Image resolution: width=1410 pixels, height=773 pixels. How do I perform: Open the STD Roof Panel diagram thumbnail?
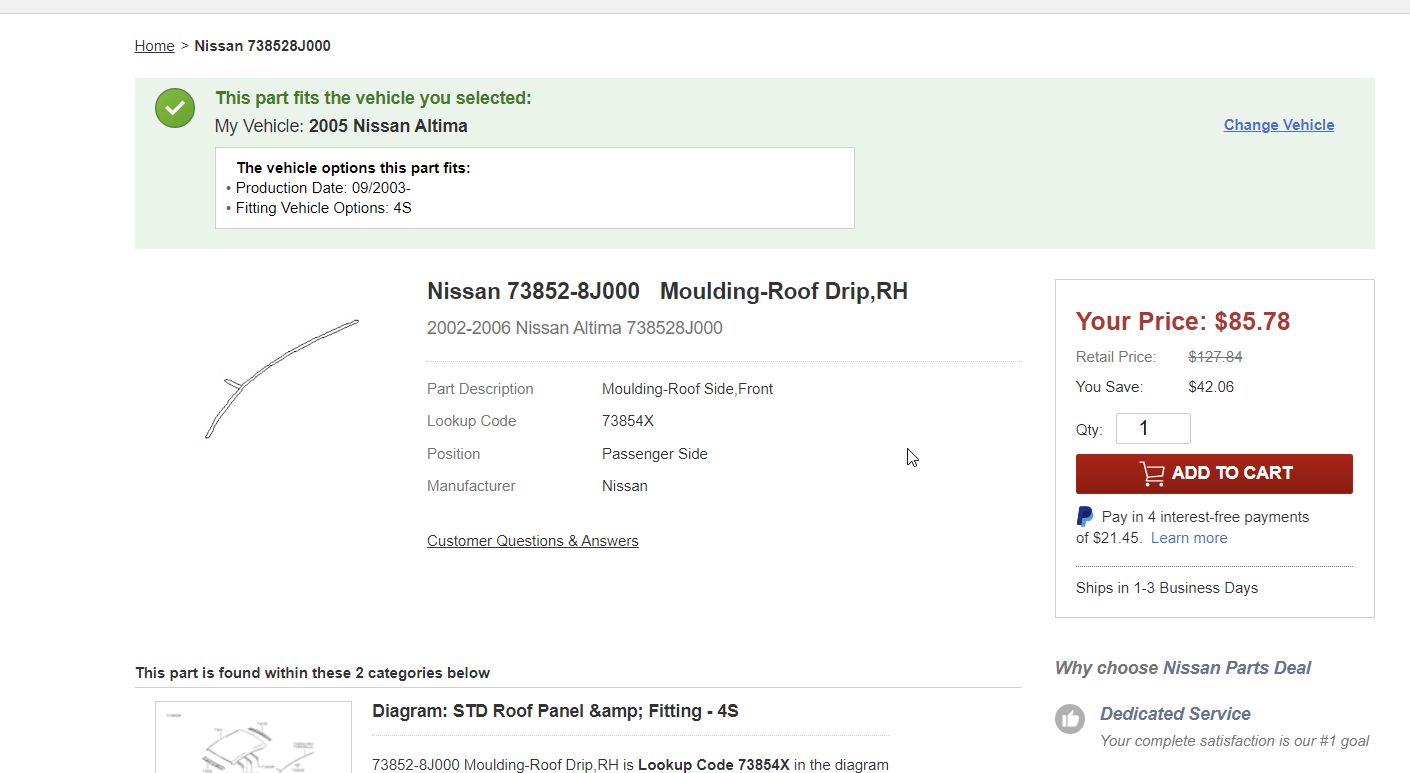253,738
